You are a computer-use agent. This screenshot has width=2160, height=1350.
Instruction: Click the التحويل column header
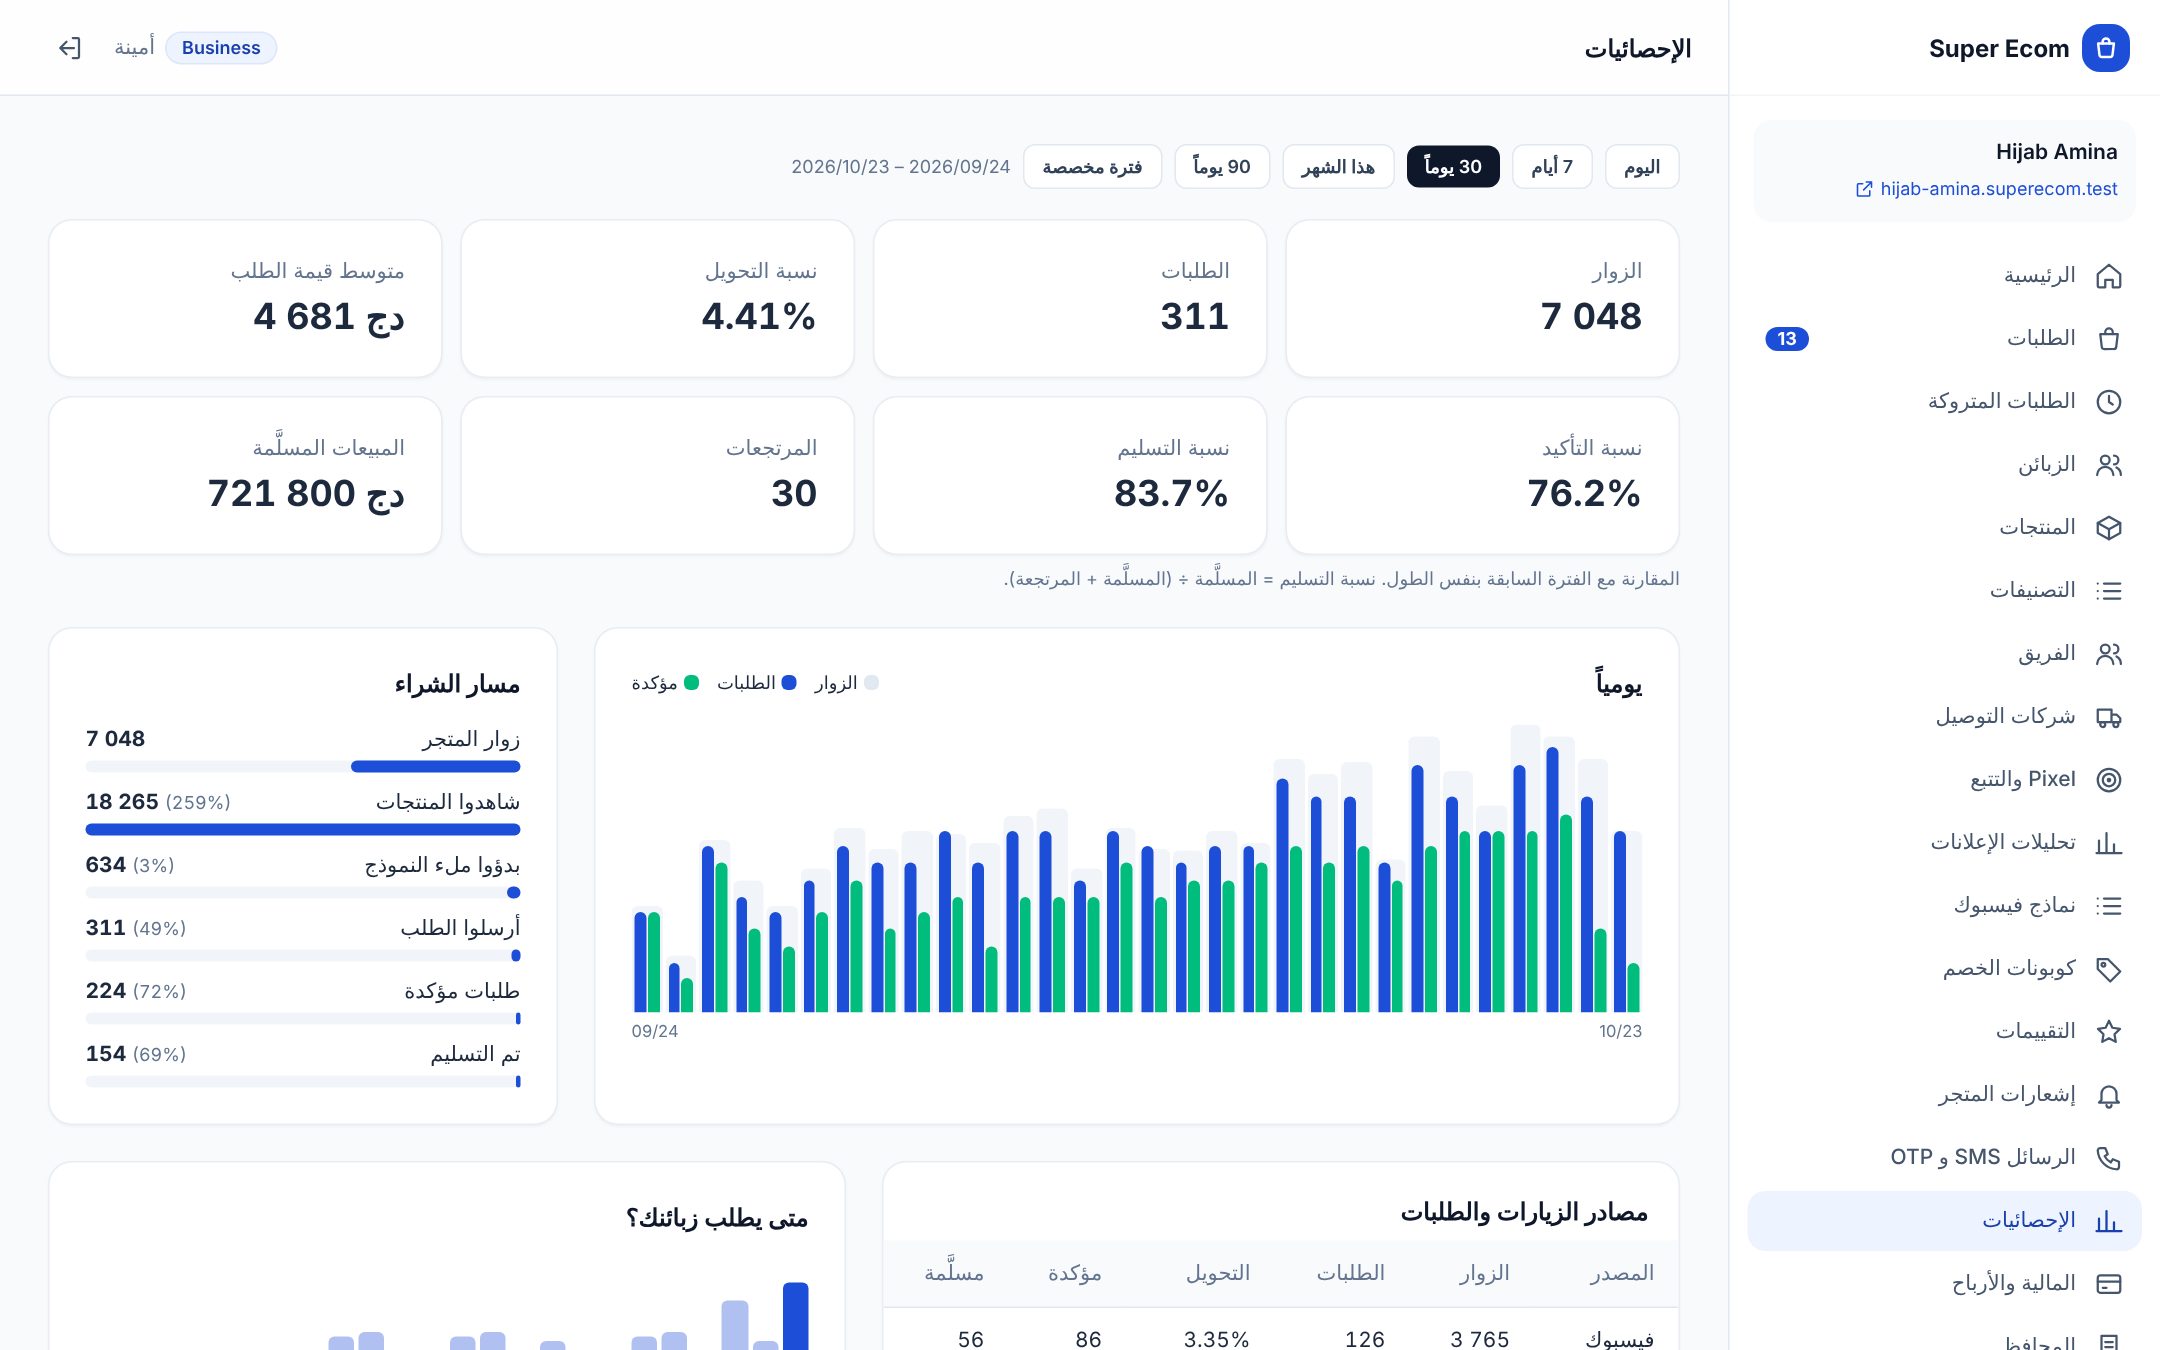(x=1218, y=1273)
